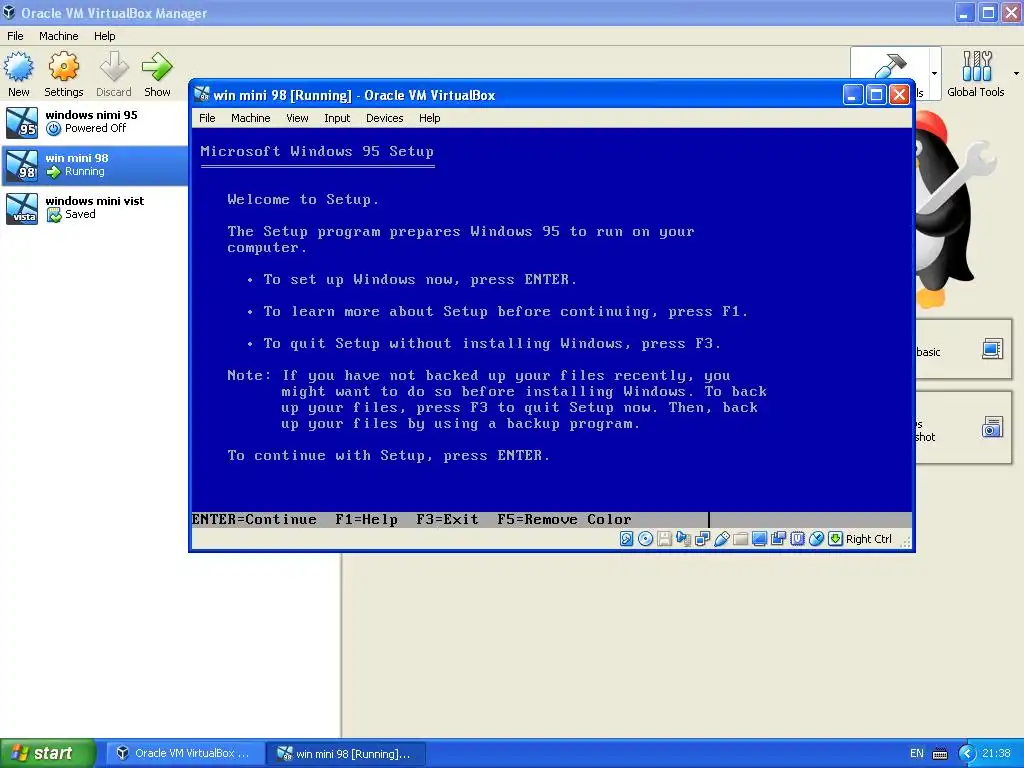Expand hidden tray icons chevron

[x=967, y=754]
